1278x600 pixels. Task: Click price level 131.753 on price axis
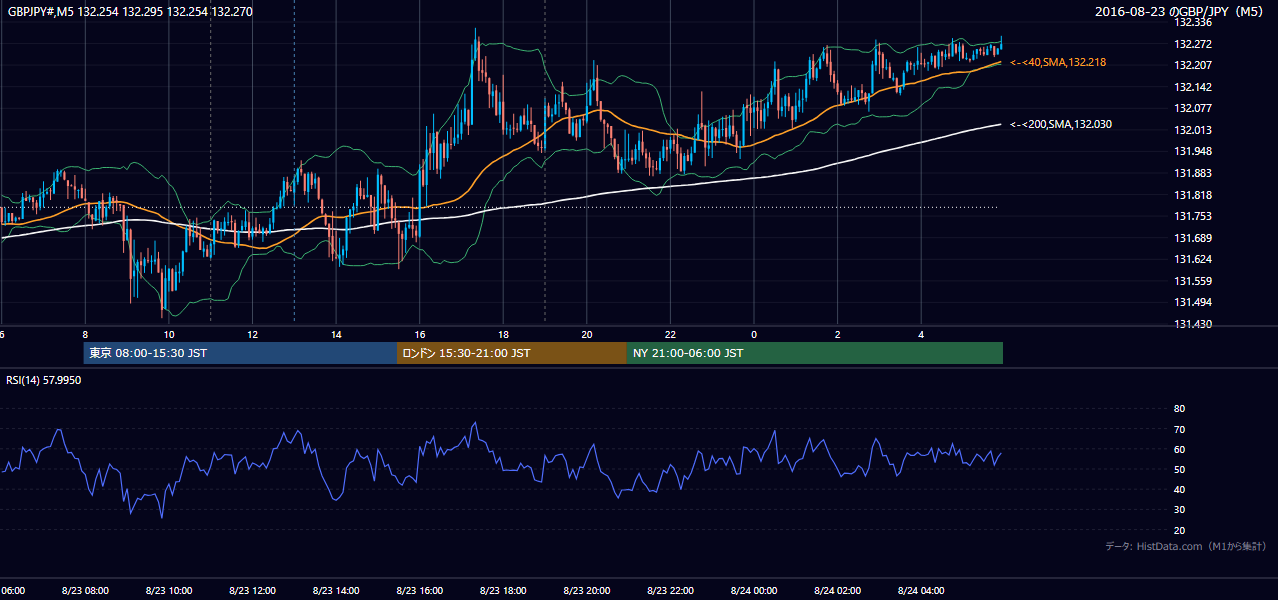(1192, 216)
